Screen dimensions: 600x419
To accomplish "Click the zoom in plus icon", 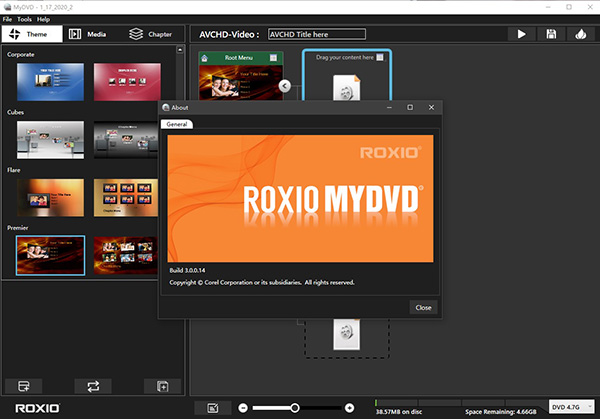I will 349,408.
